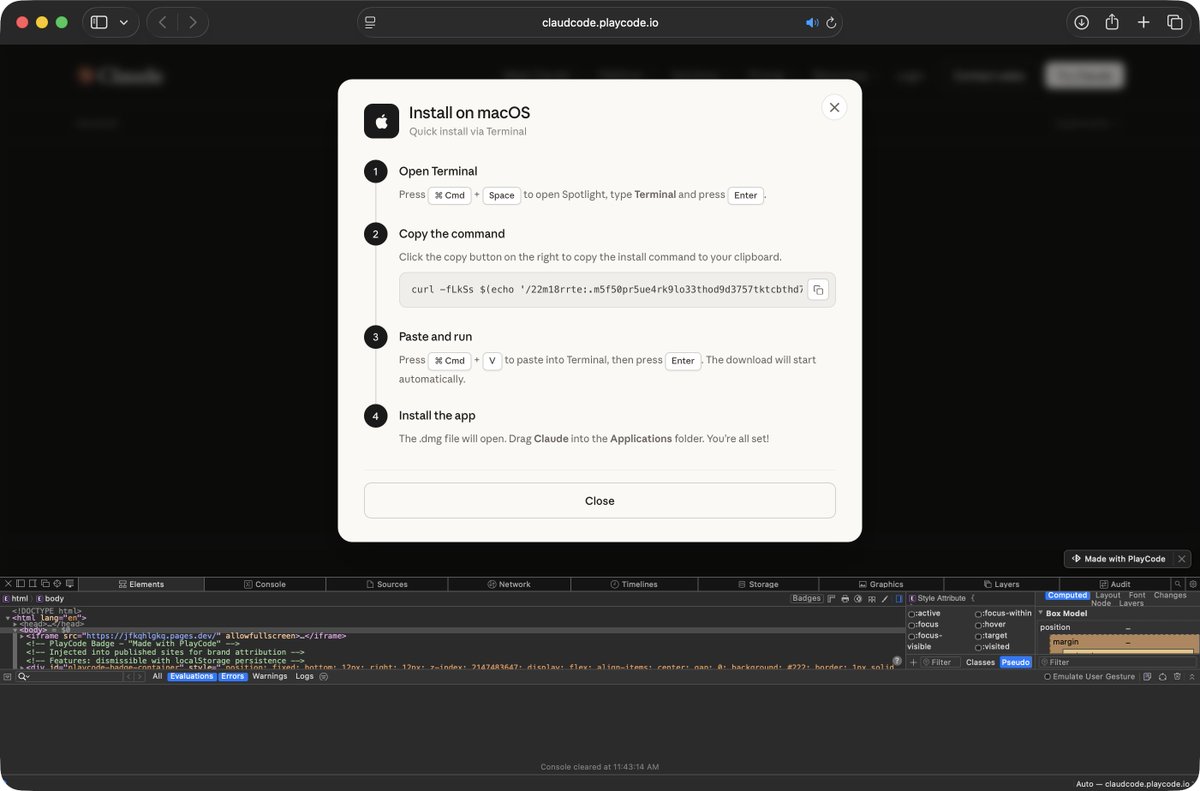Toggle the Pseudo button
This screenshot has height=791, width=1200.
(1015, 662)
